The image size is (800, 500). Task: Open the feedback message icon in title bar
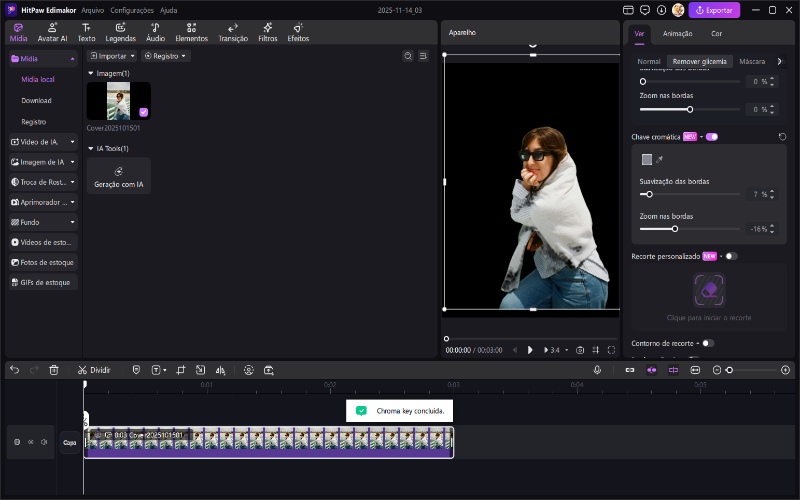[x=645, y=10]
